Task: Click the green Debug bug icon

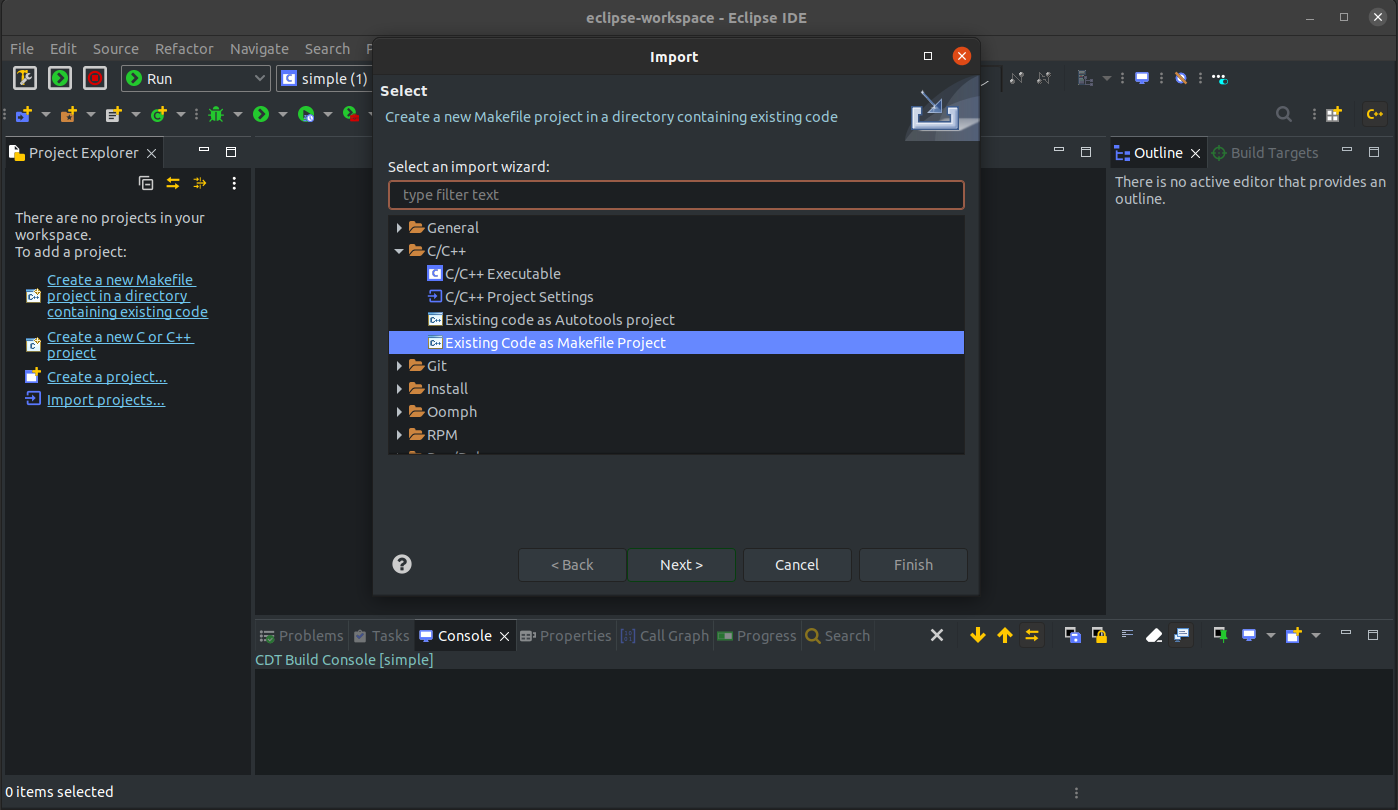Action: 216,115
